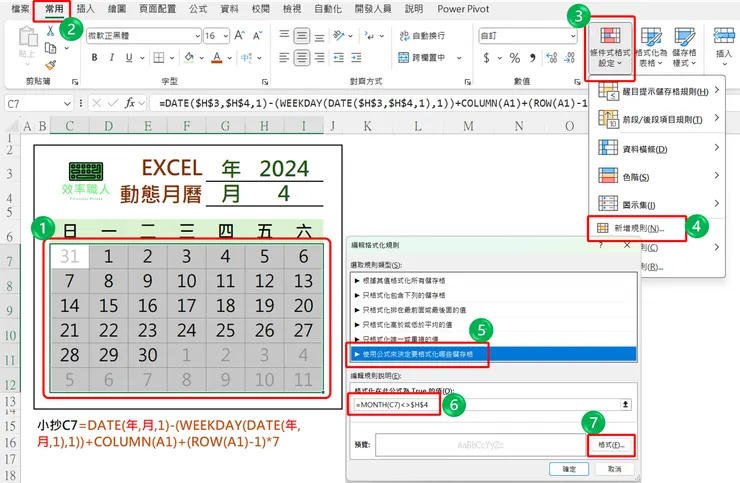This screenshot has width=740, height=483.
Task: Decrease font size with the smaller A icon
Action: 257,35
